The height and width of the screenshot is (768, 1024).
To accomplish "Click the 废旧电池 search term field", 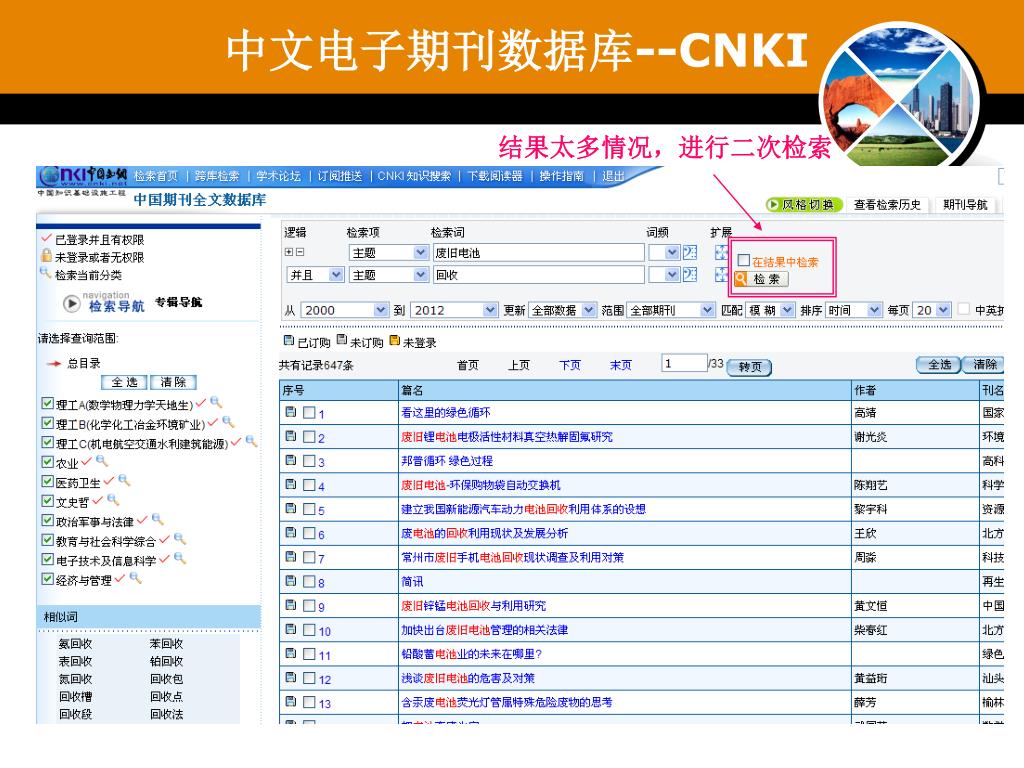I will click(x=539, y=253).
